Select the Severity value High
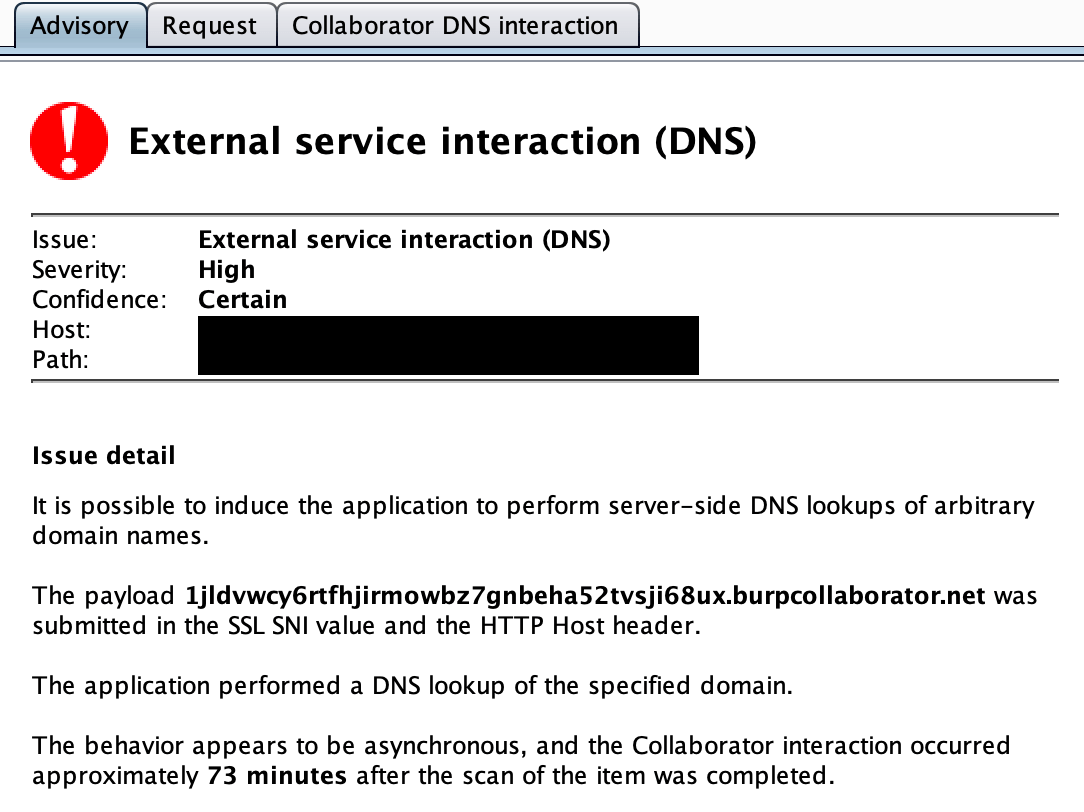Screen dimensions: 1084x812 click(x=227, y=269)
